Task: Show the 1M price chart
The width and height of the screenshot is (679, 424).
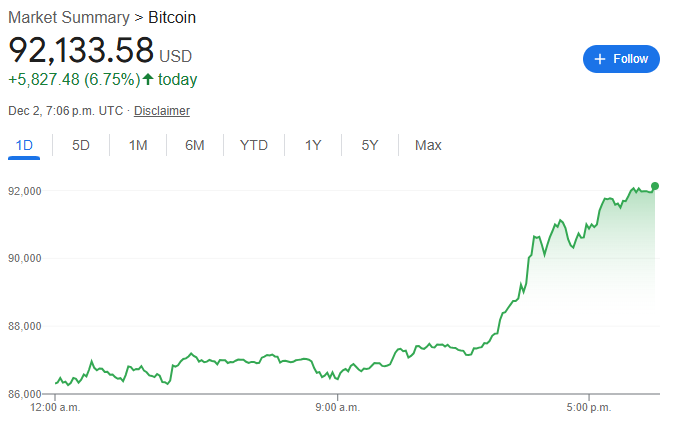Action: pyautogui.click(x=138, y=145)
